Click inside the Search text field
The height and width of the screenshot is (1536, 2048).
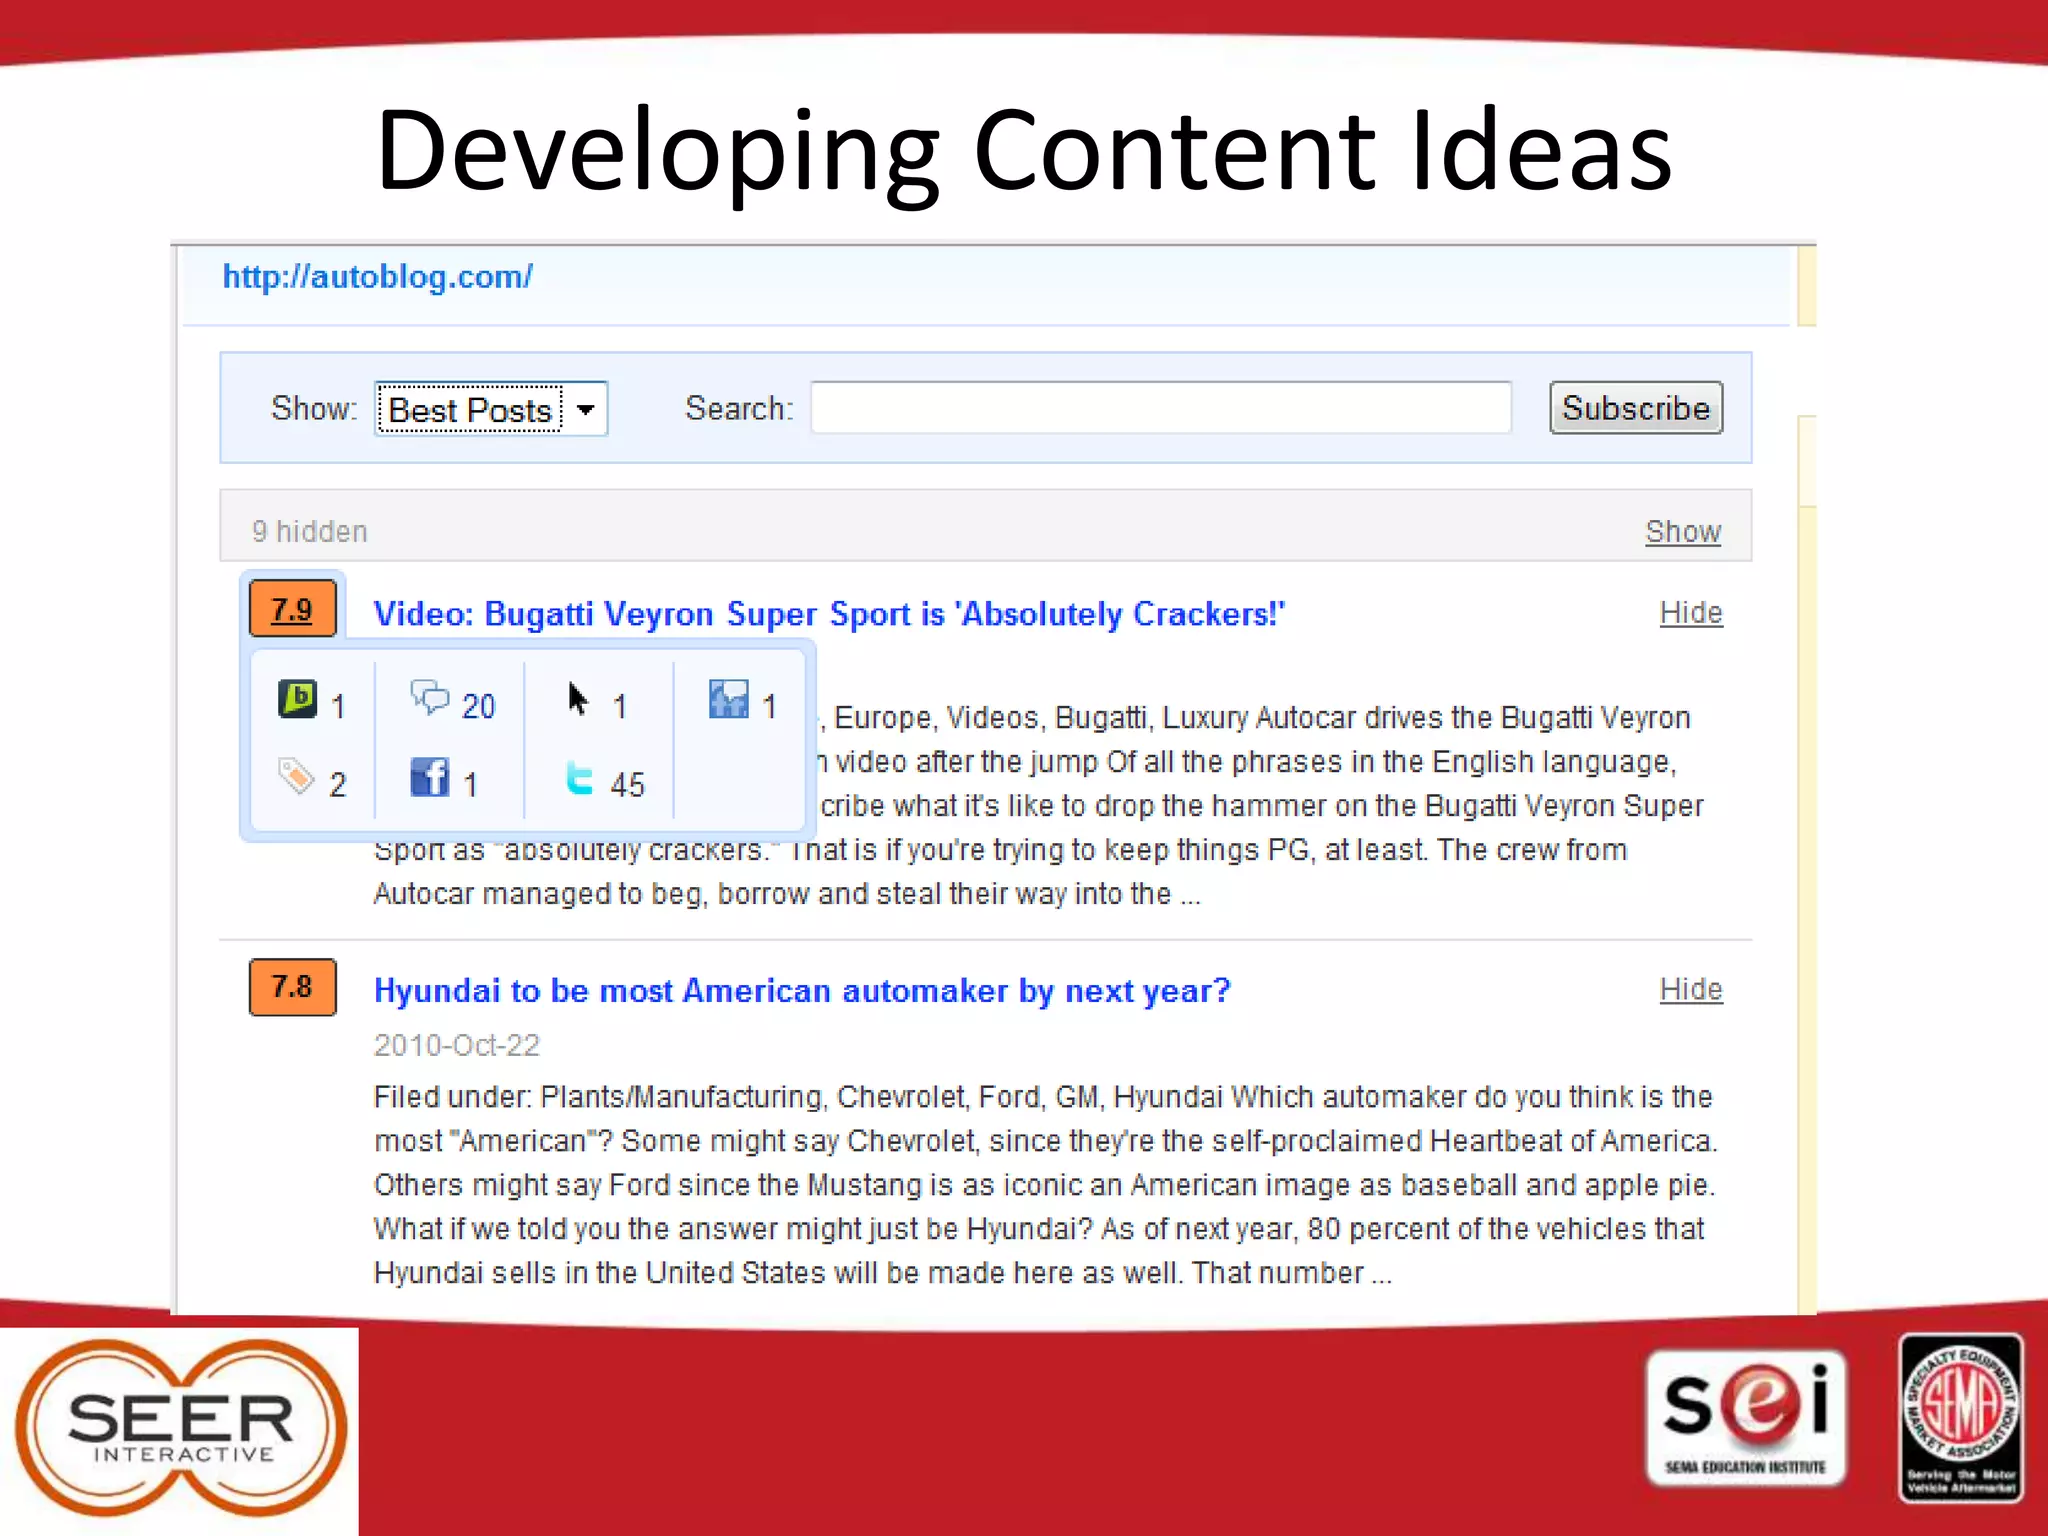click(1160, 408)
